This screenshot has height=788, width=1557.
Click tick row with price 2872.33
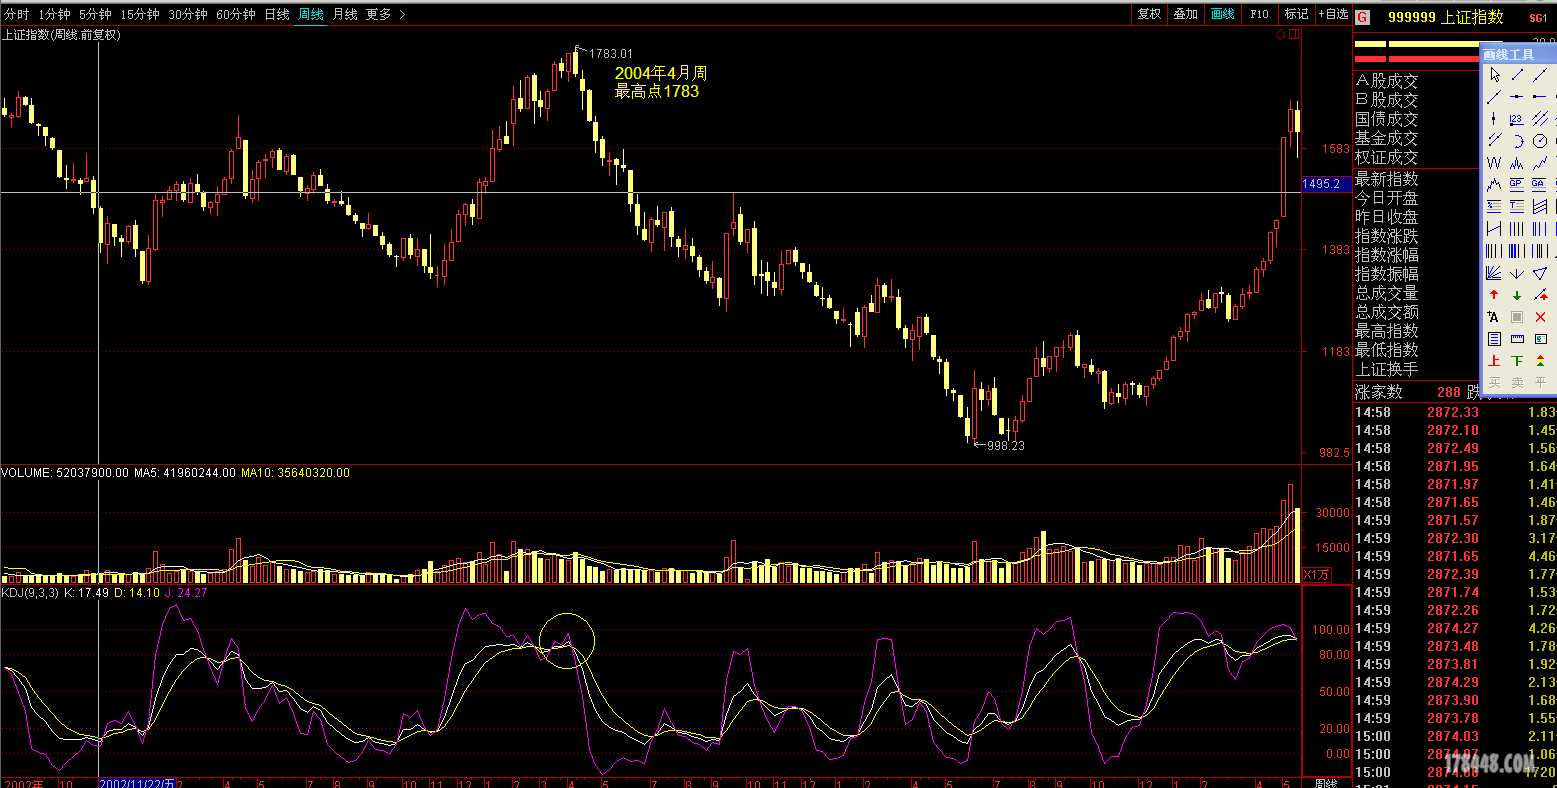(x=1455, y=412)
